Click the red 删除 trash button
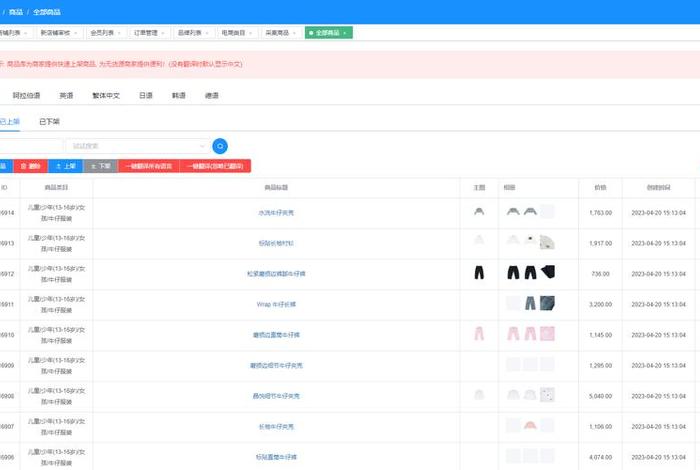Screen dimensions: 700x470 (x=31, y=166)
